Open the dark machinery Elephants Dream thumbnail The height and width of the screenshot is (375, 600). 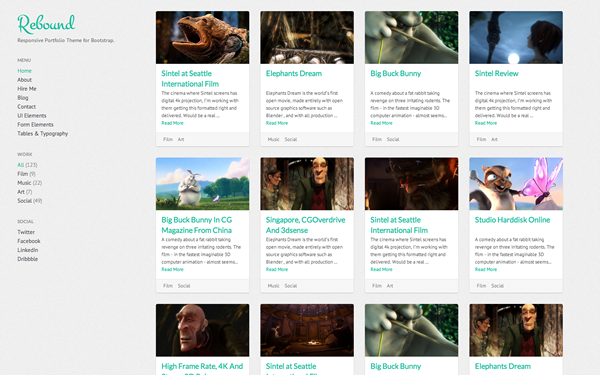click(307, 38)
